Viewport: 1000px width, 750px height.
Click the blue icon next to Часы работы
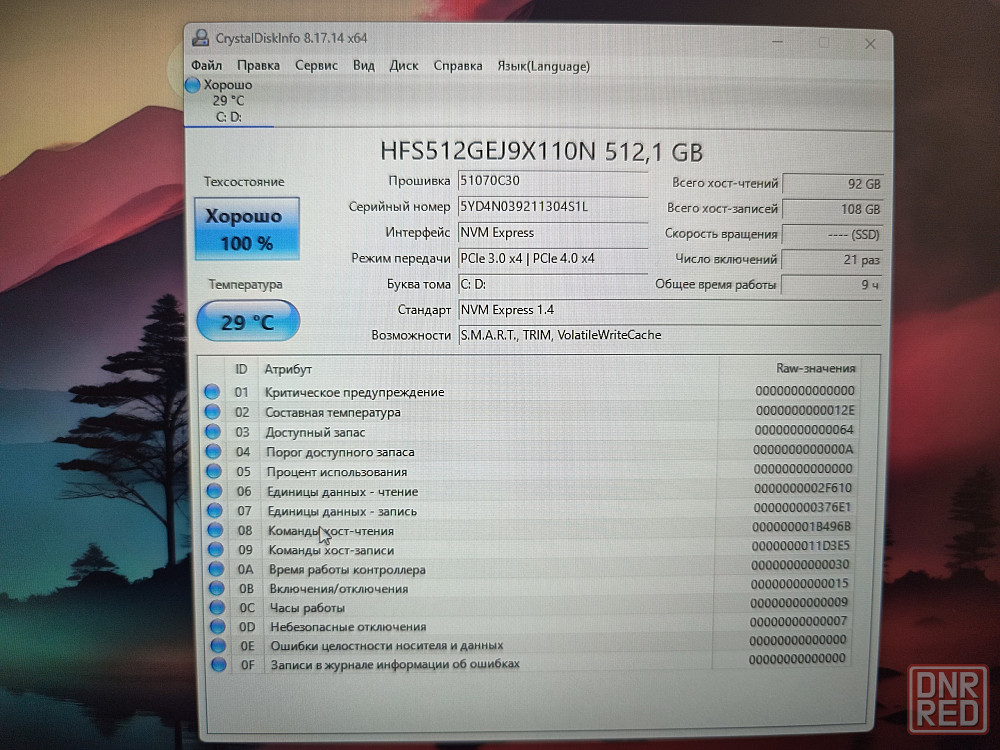click(x=217, y=607)
